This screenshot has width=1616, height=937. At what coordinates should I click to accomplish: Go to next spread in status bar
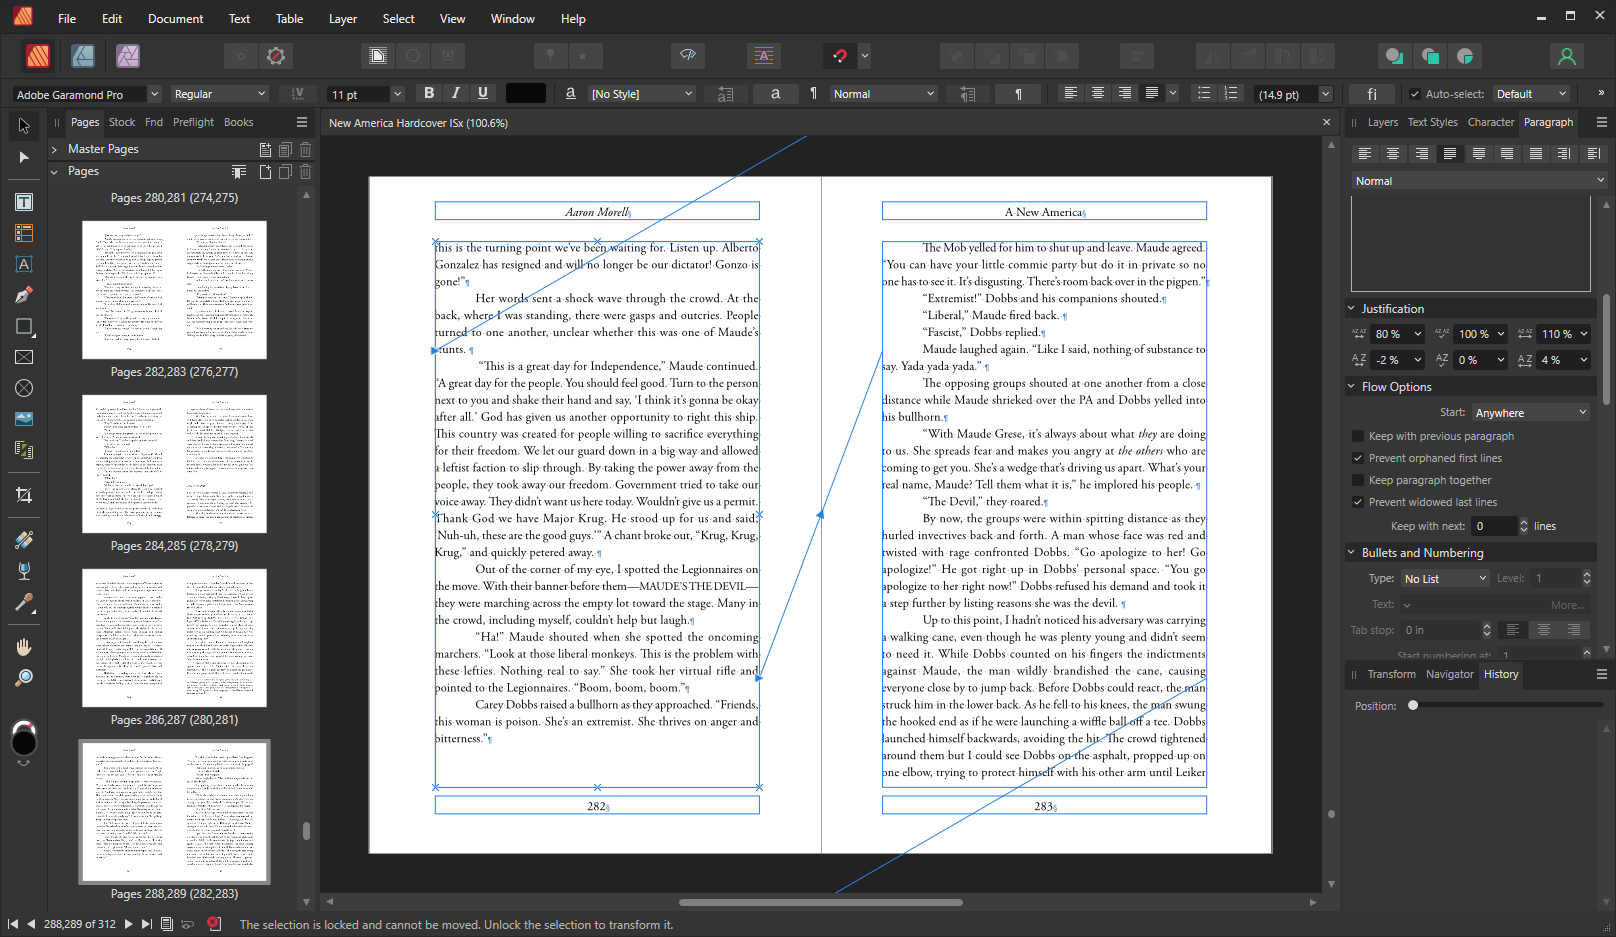129,924
